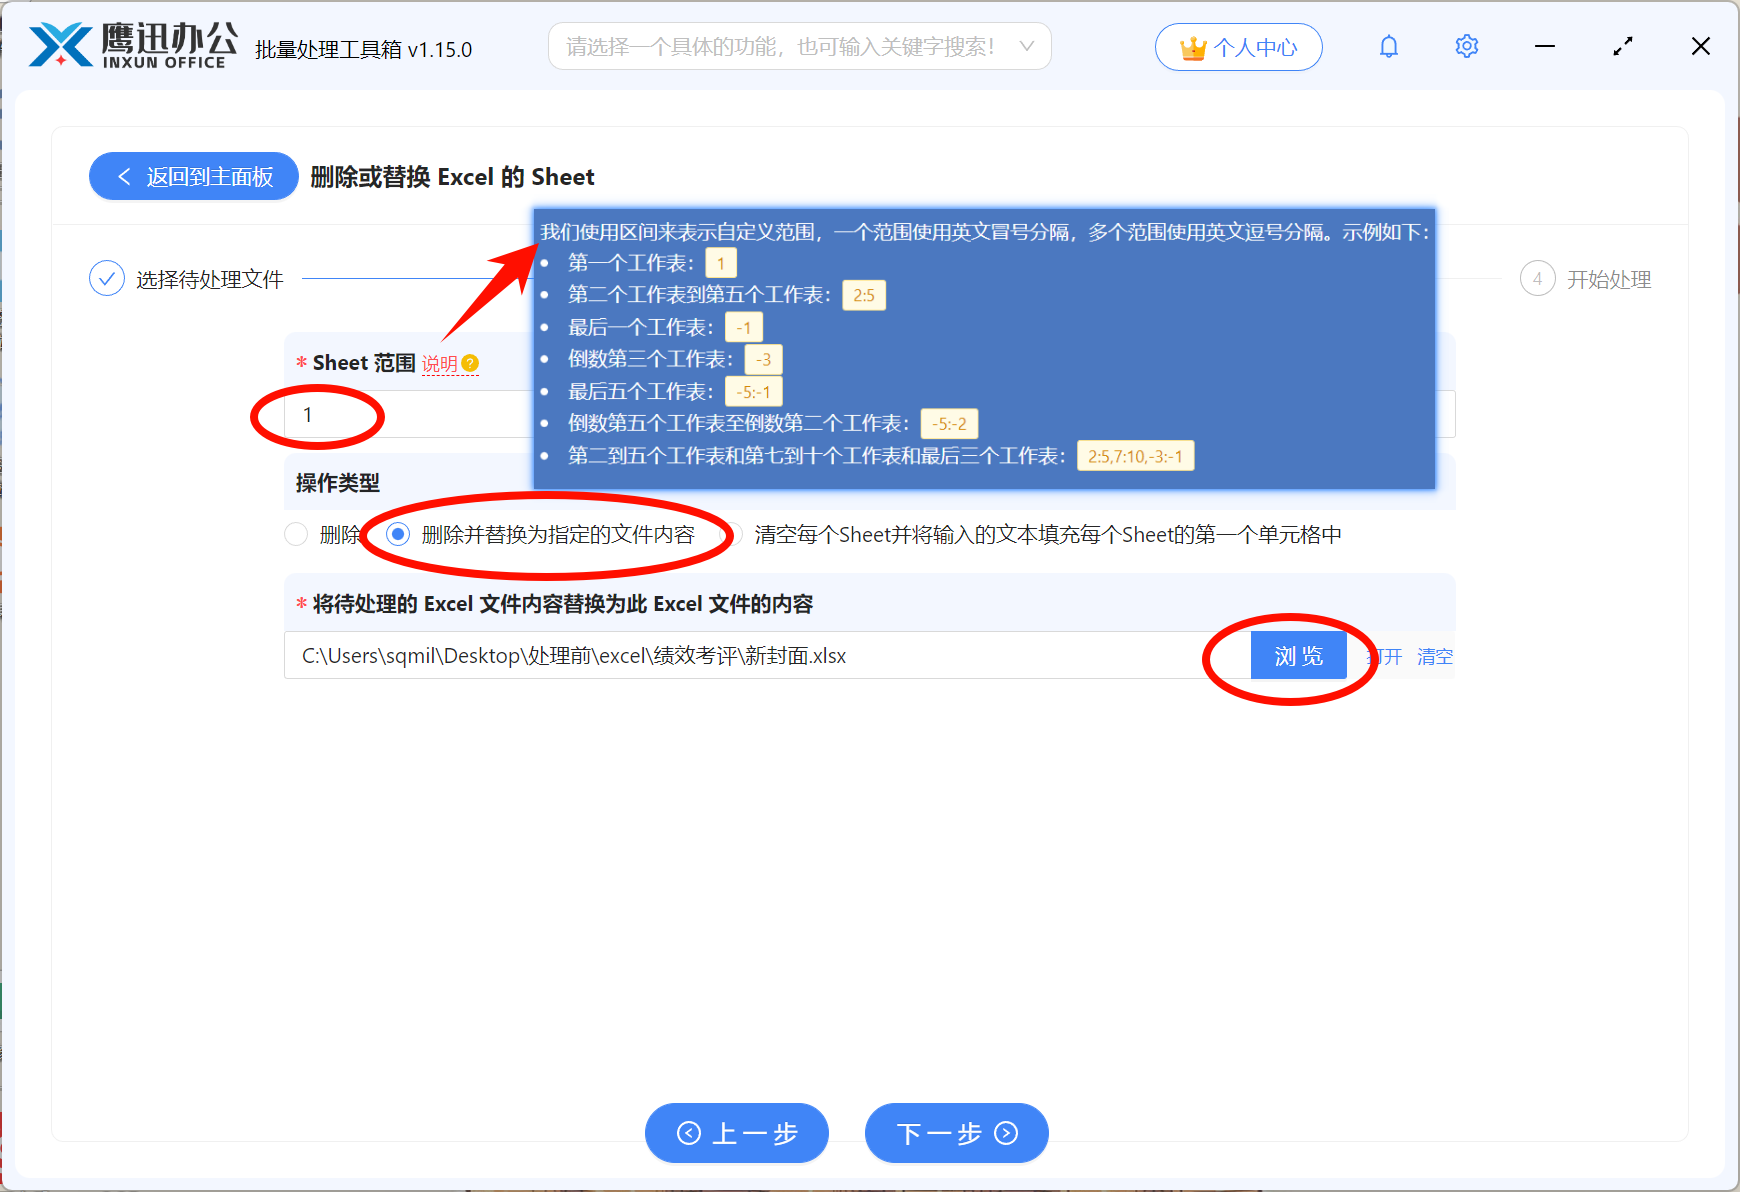Viewport: 1740px width, 1192px height.
Task: Select the 删除 operation radio button
Action: coord(296,534)
